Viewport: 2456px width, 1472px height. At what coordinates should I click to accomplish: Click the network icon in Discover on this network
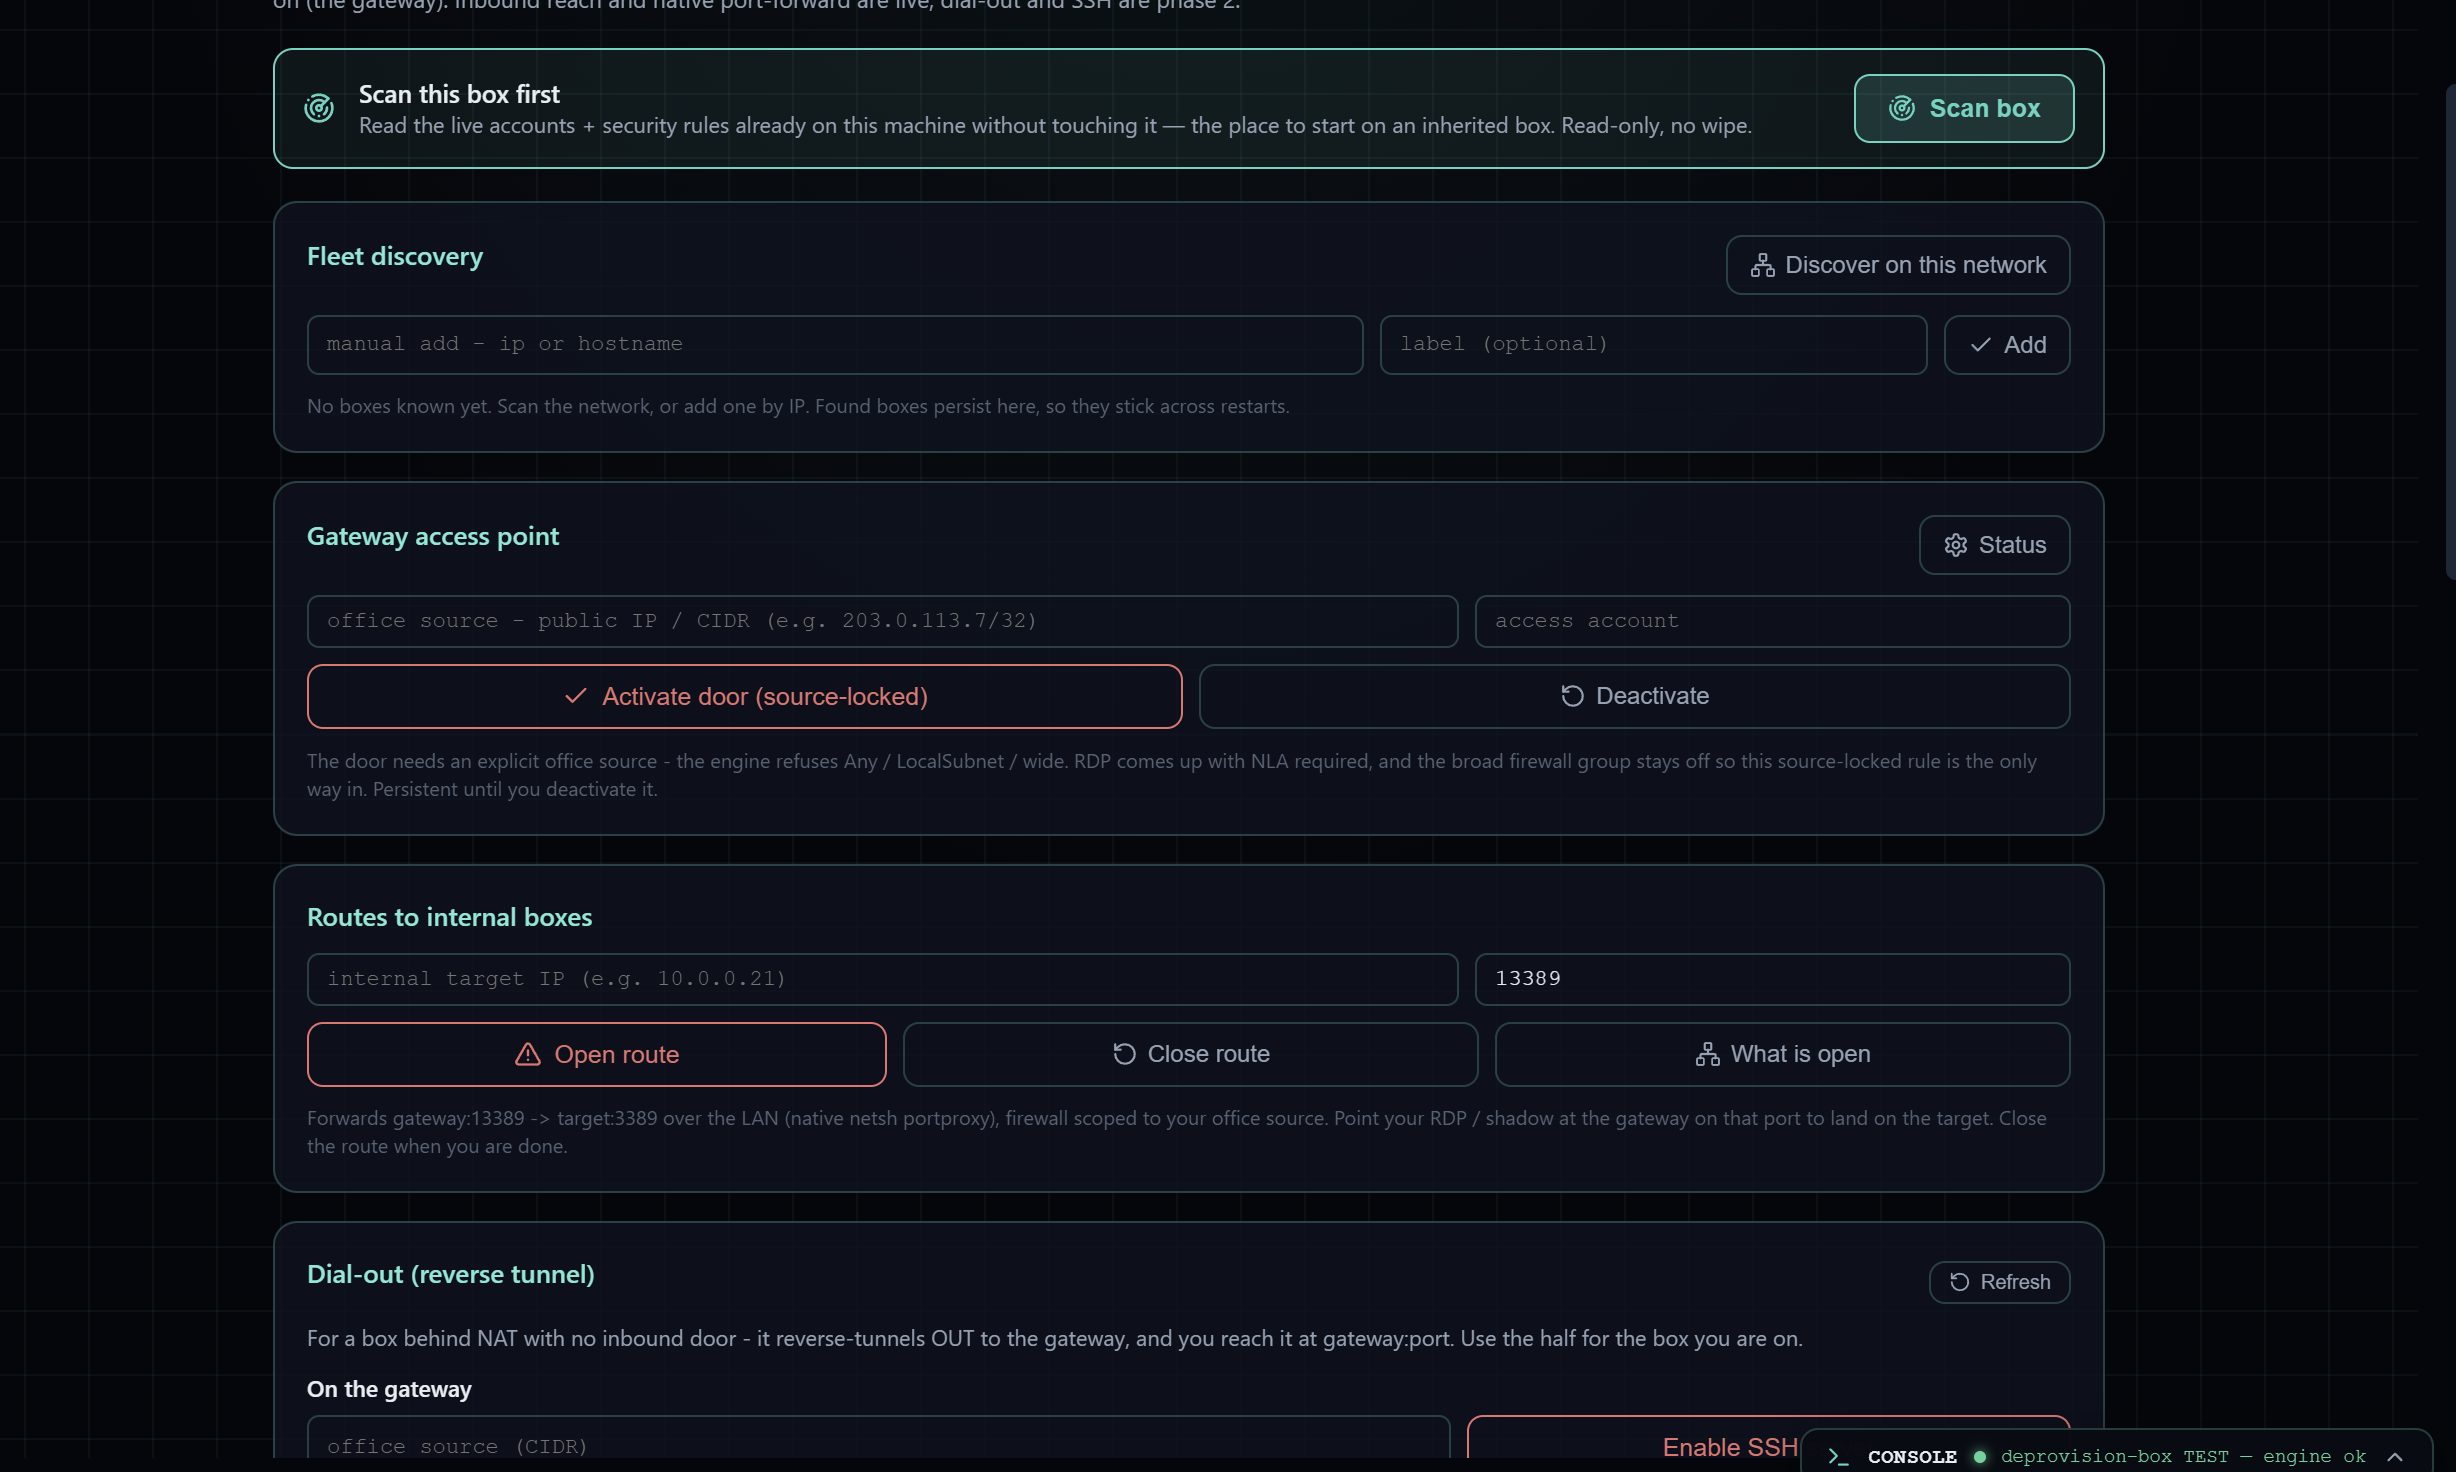(1762, 265)
